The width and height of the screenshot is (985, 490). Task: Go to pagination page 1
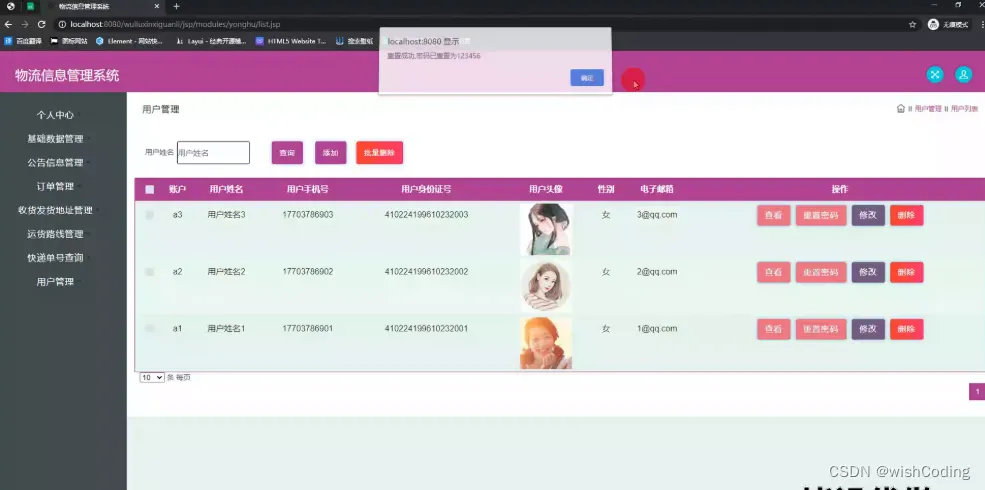(977, 391)
